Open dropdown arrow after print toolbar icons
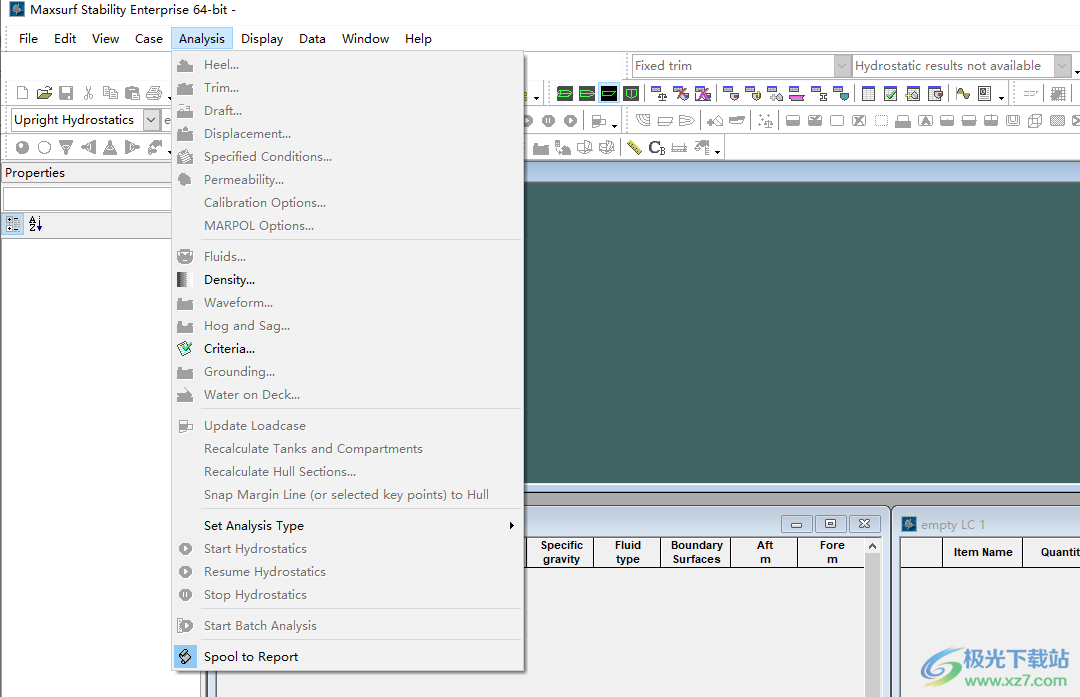The image size is (1080, 697). tap(169, 97)
